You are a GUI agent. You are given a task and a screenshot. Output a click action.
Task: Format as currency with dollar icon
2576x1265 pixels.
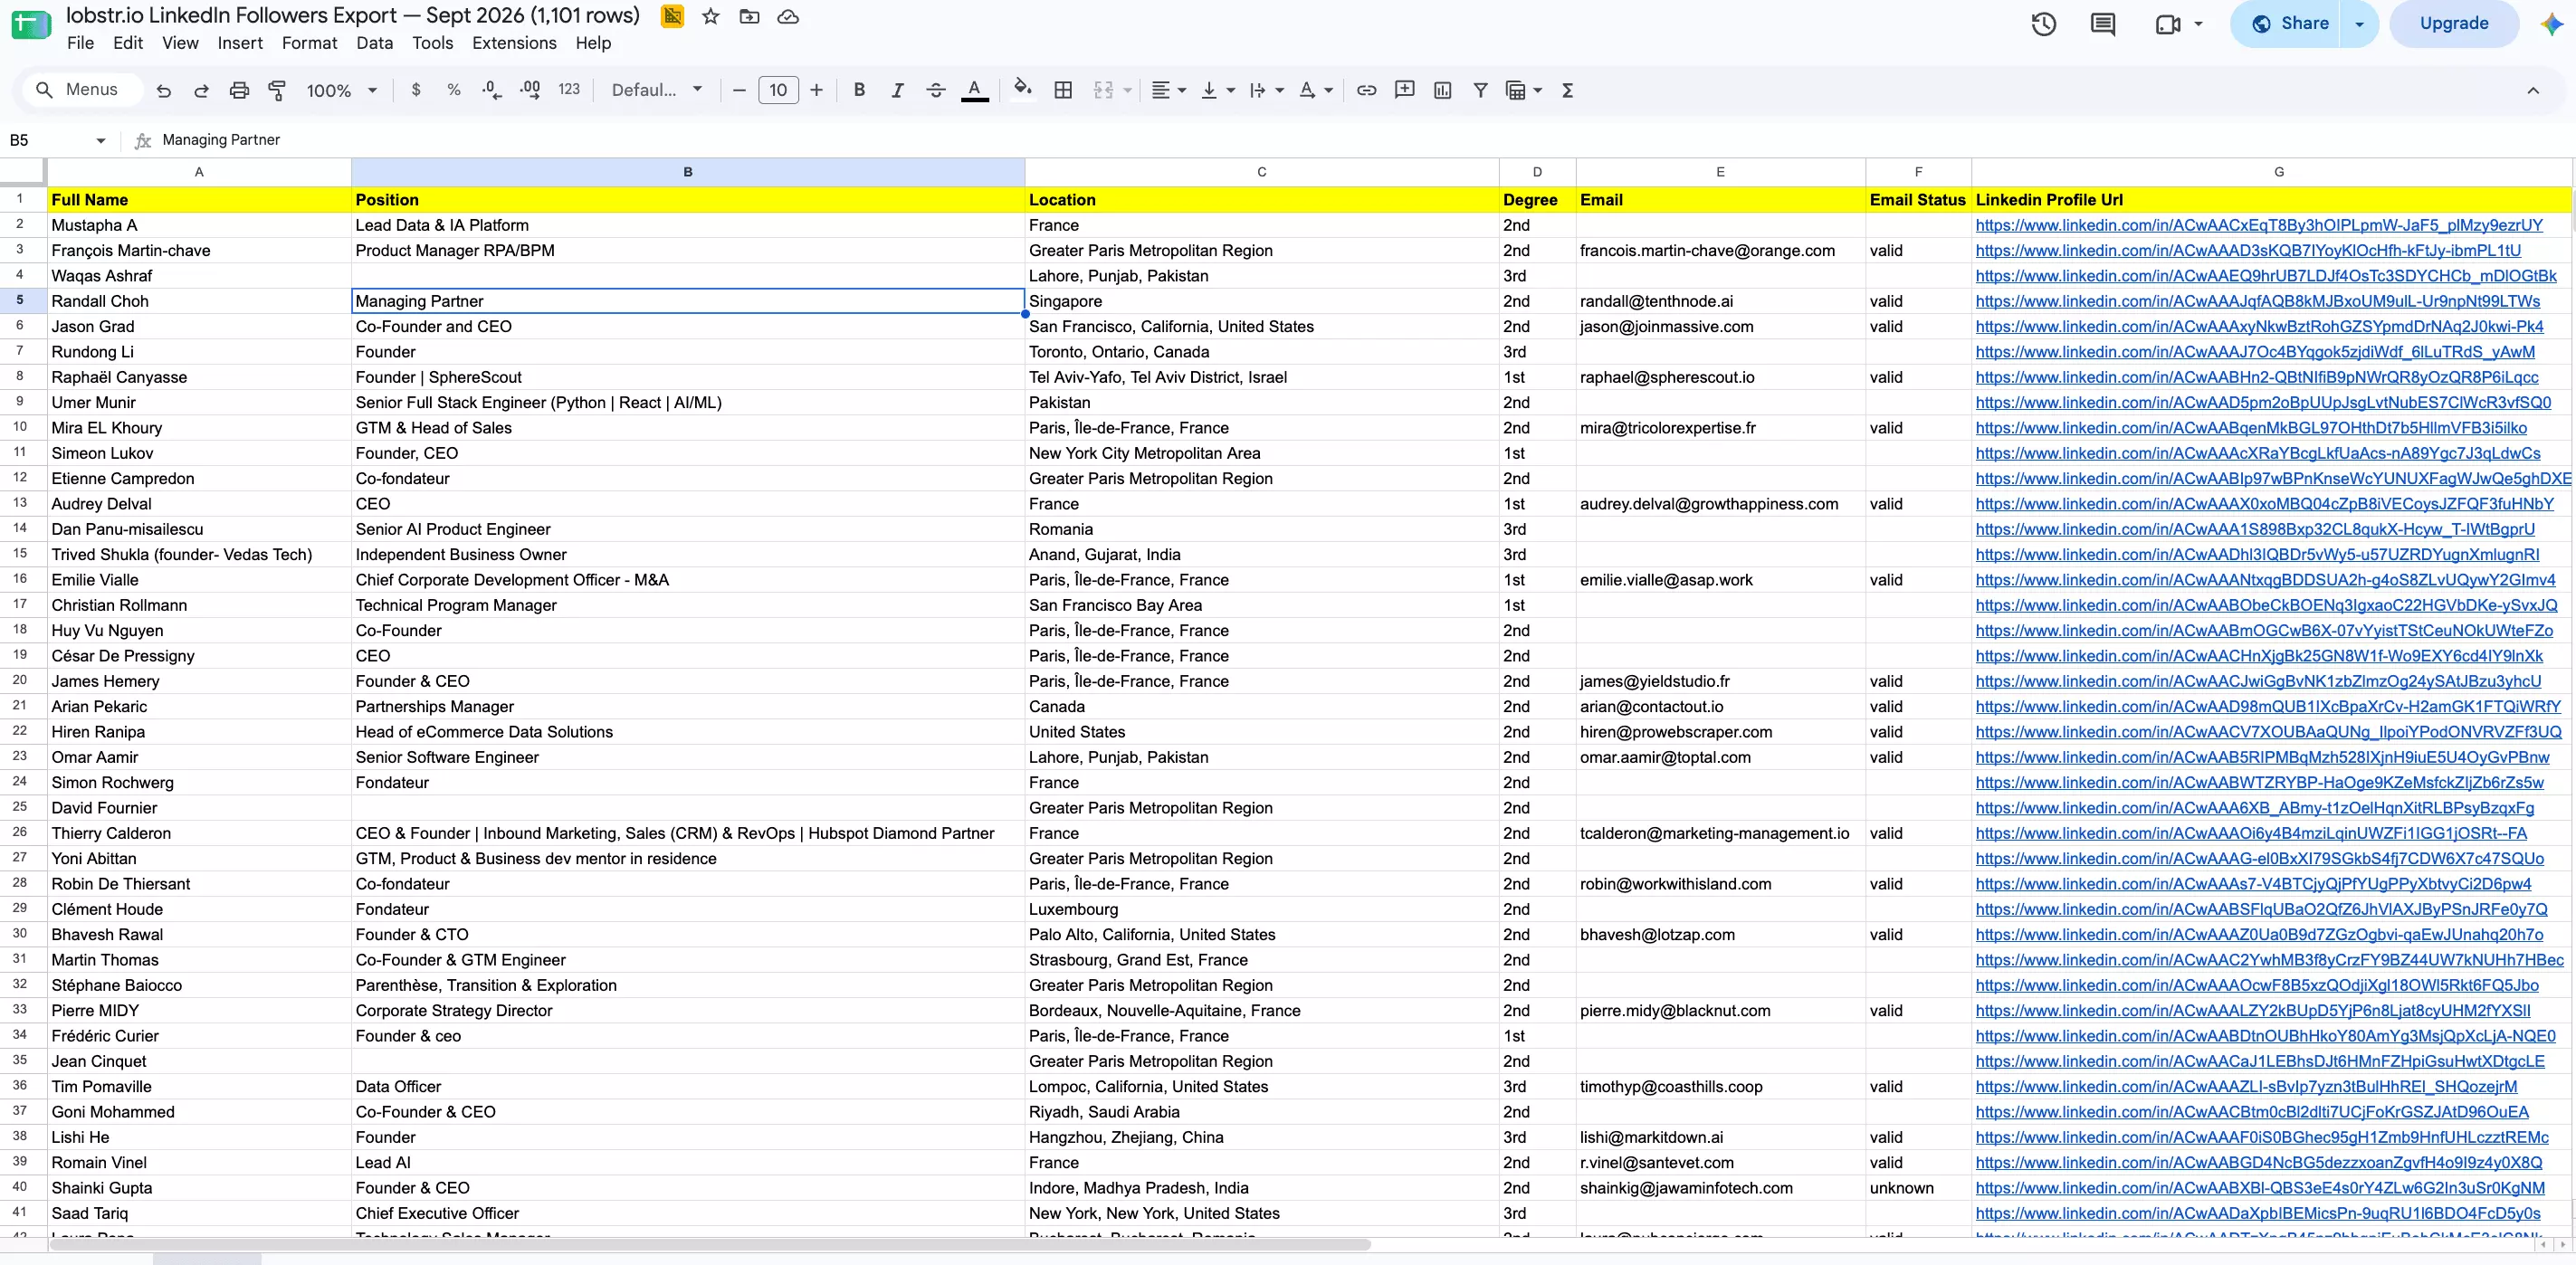pyautogui.click(x=416, y=90)
